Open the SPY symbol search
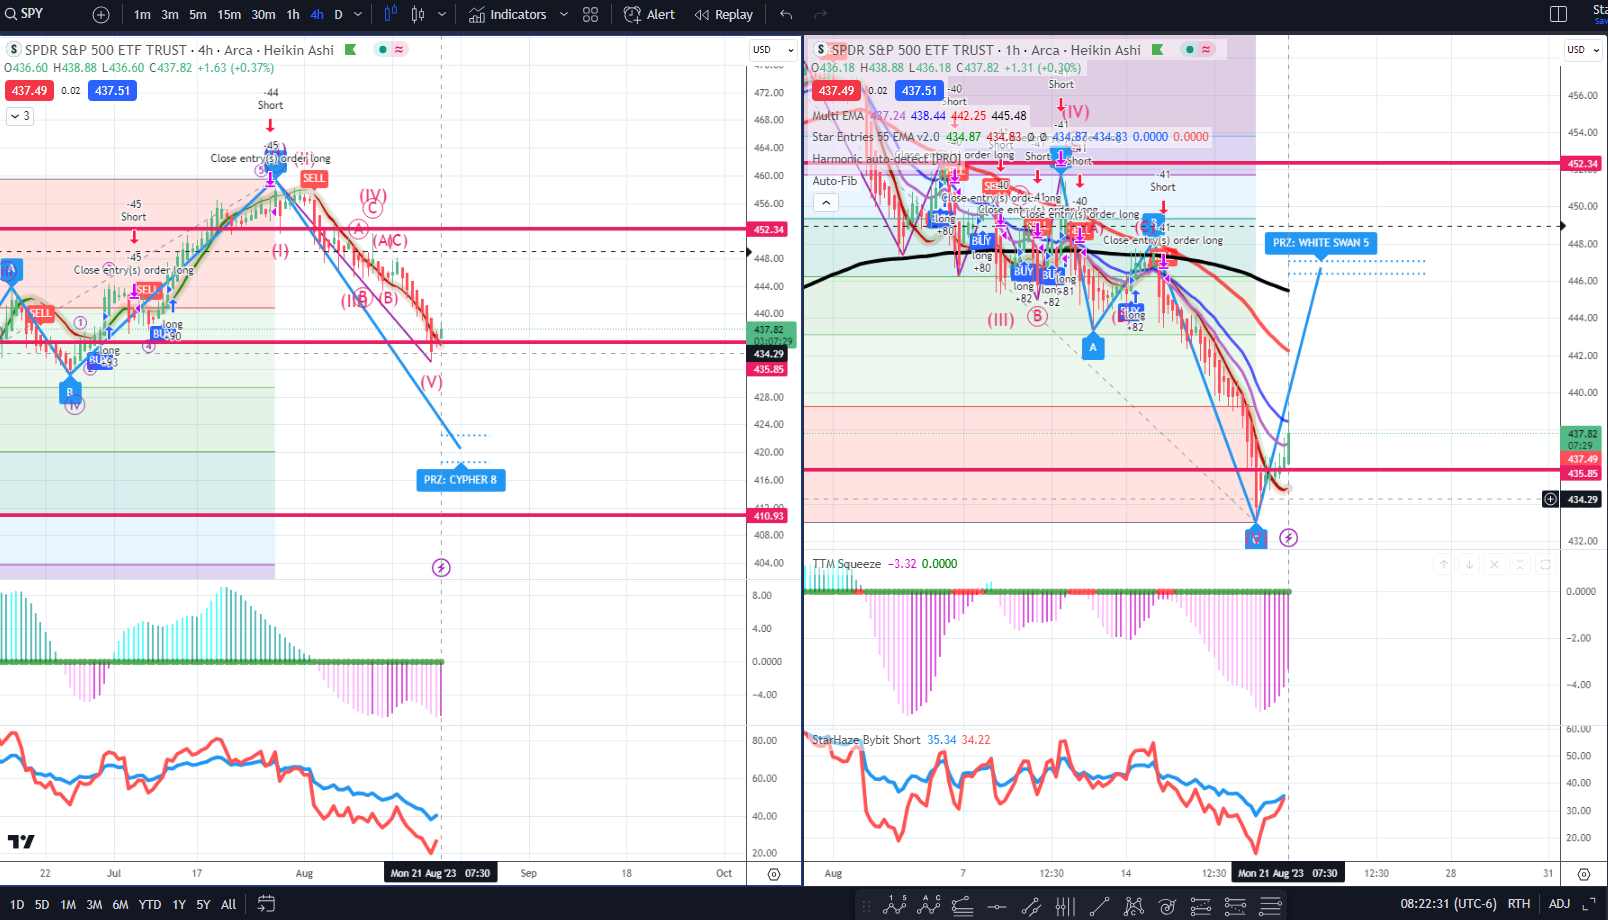Viewport: 1608px width, 920px height. tap(24, 14)
